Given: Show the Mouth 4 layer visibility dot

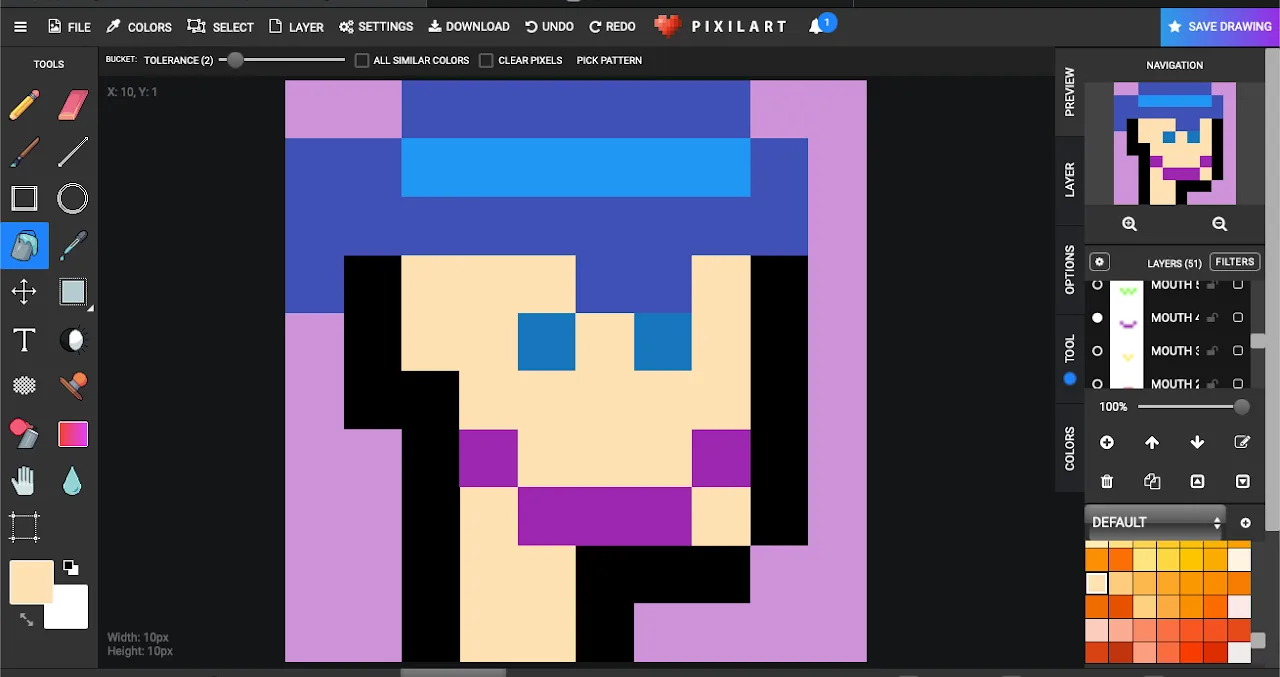Looking at the screenshot, I should [x=1097, y=318].
